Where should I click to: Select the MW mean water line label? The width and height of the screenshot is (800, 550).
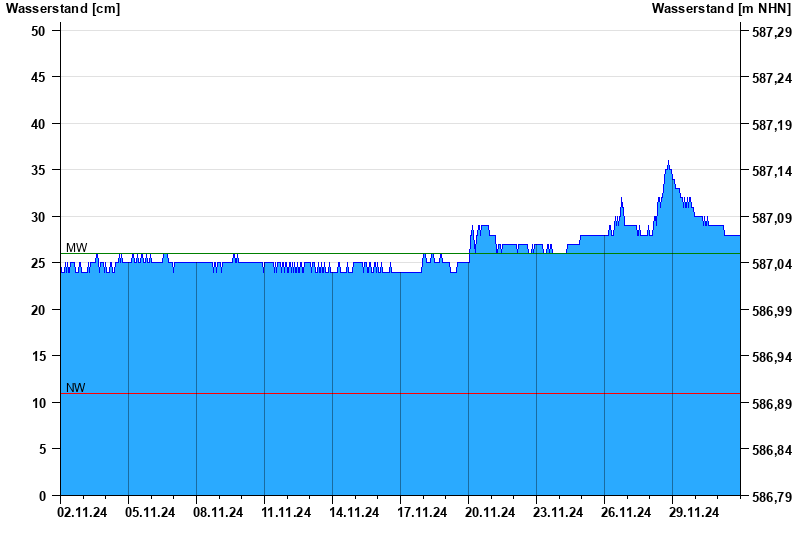click(x=77, y=247)
